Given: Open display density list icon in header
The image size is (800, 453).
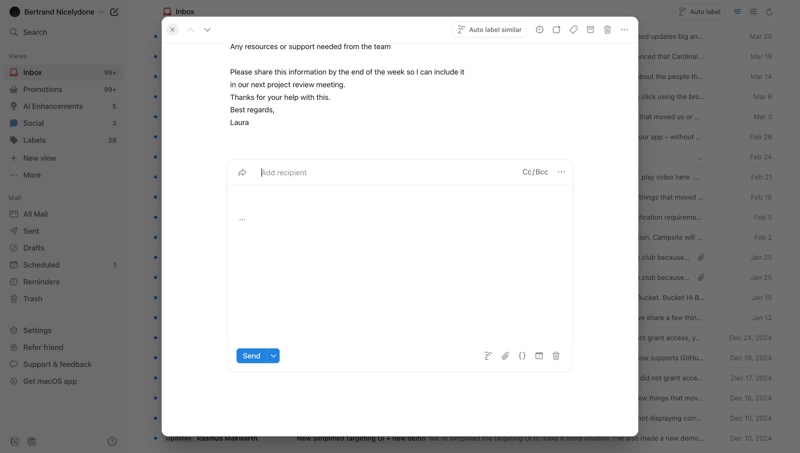Looking at the screenshot, I should (753, 12).
